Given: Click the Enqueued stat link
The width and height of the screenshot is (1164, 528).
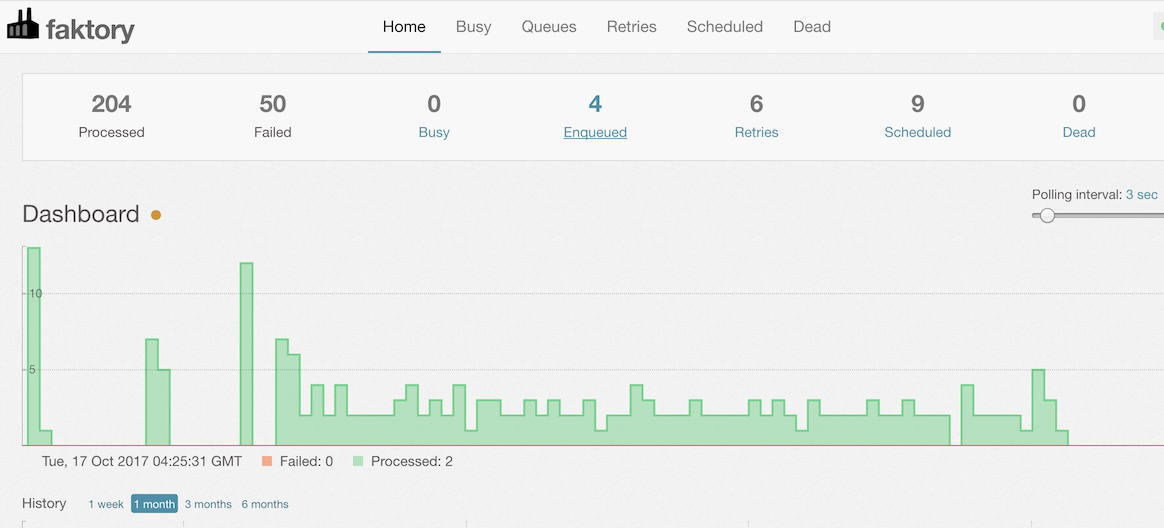Looking at the screenshot, I should pyautogui.click(x=595, y=132).
